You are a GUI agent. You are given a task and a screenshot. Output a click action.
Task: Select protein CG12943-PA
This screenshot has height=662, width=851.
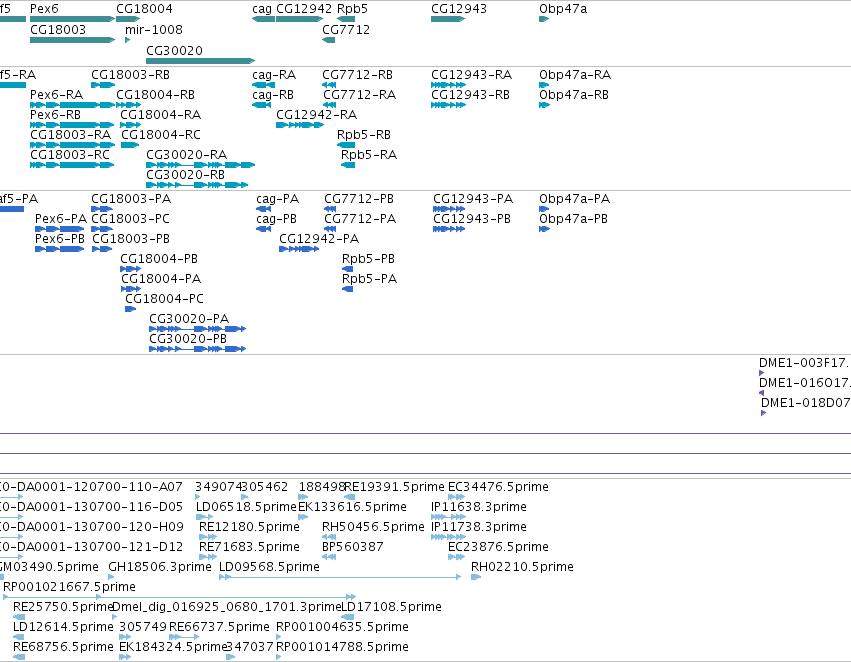tap(473, 199)
